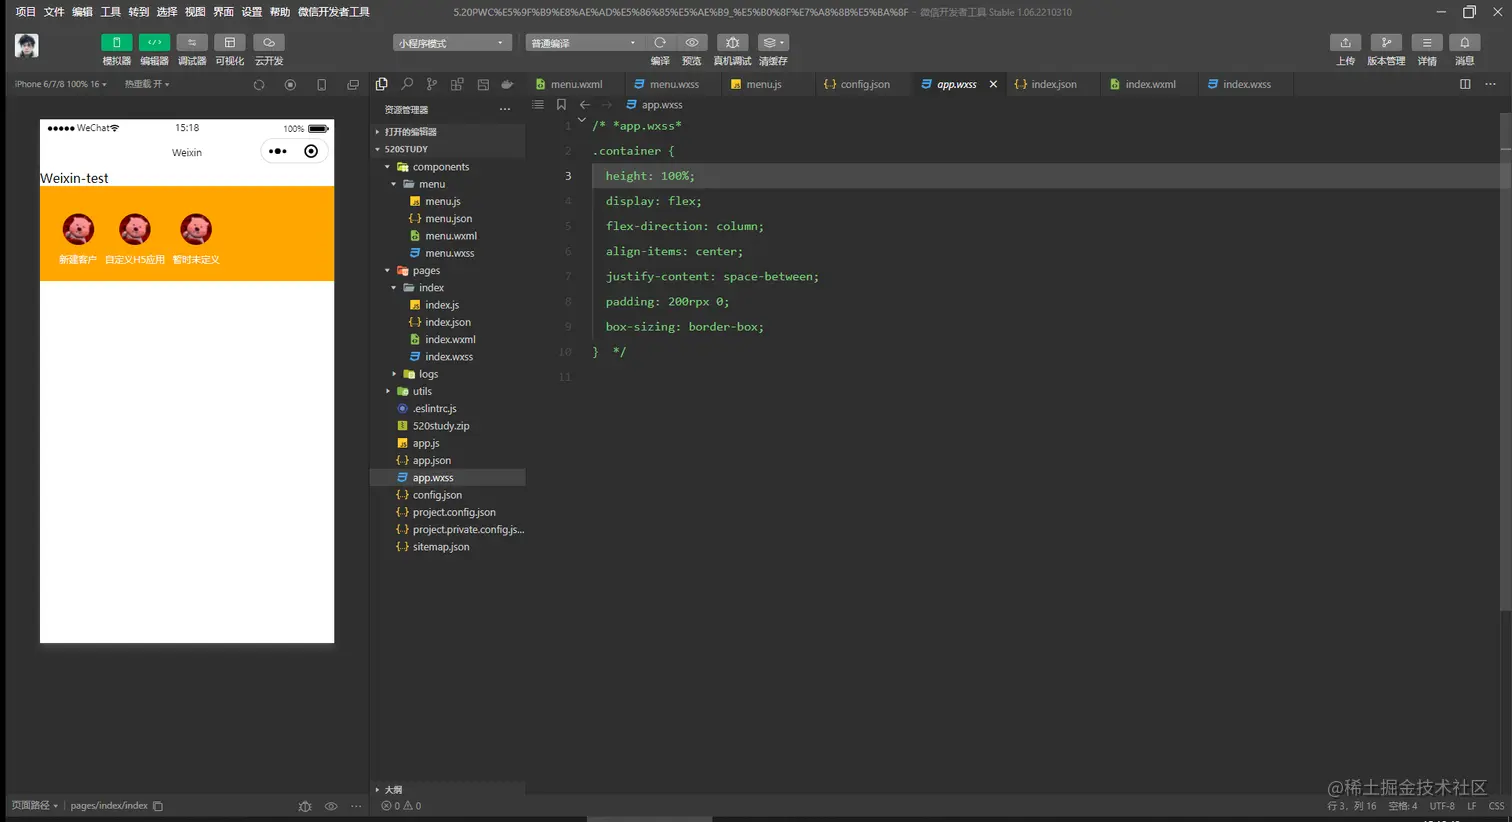
Task: Split the editor with the split icon
Action: point(1465,84)
